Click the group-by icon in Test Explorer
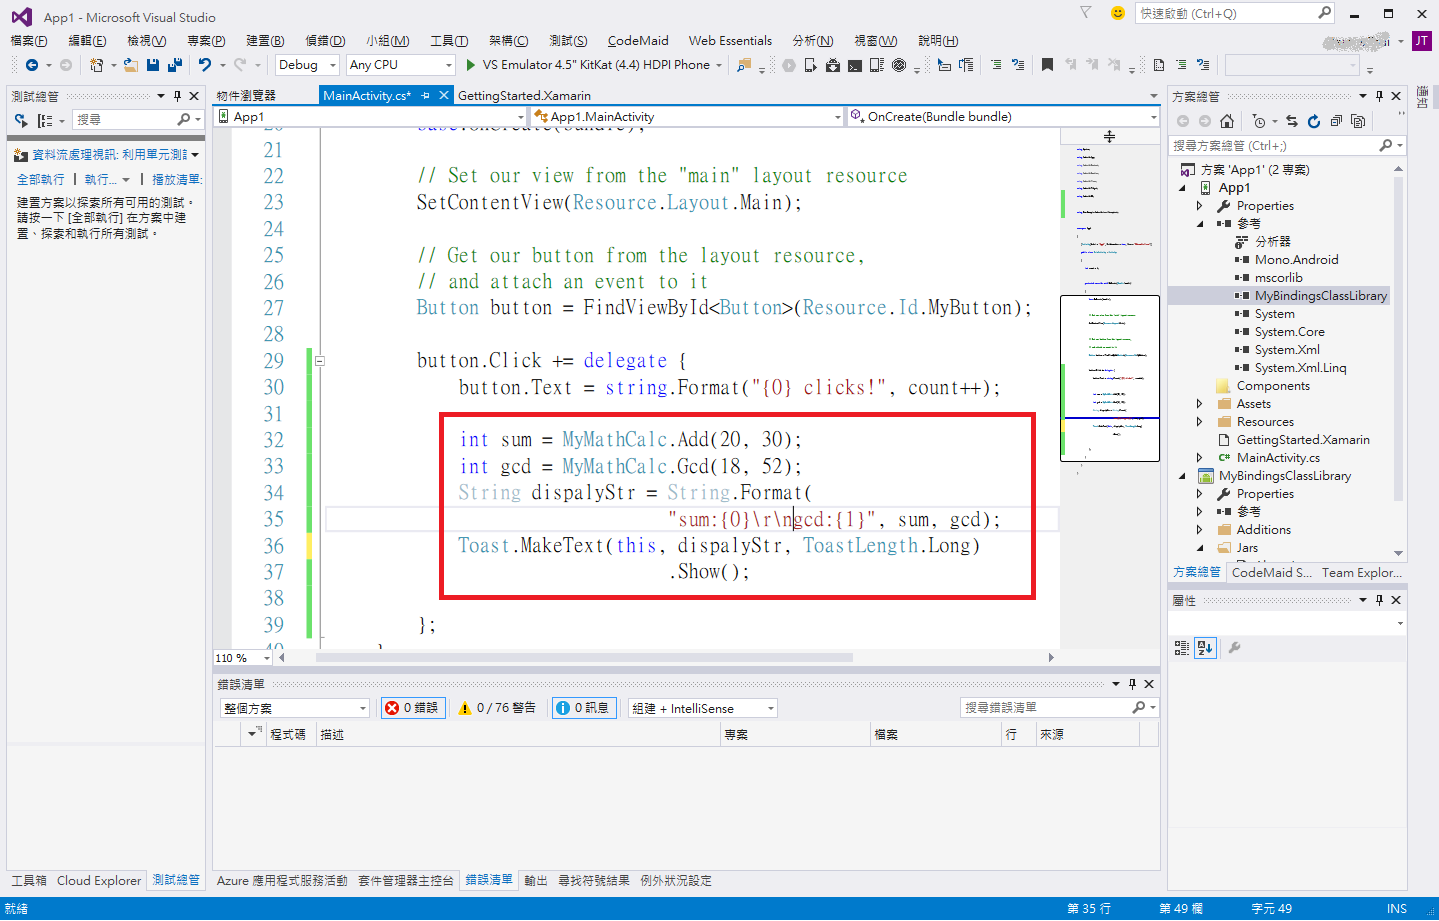The image size is (1439, 921). pyautogui.click(x=45, y=120)
